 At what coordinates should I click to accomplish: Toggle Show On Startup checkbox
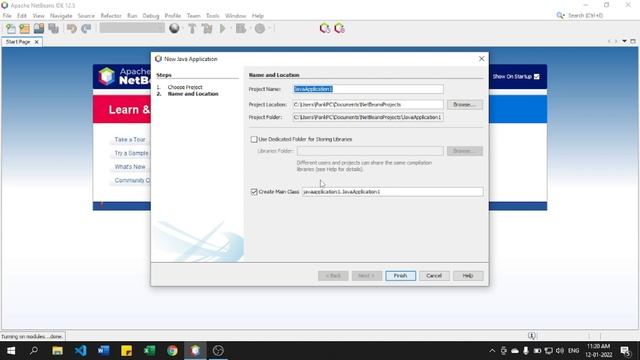(x=537, y=77)
